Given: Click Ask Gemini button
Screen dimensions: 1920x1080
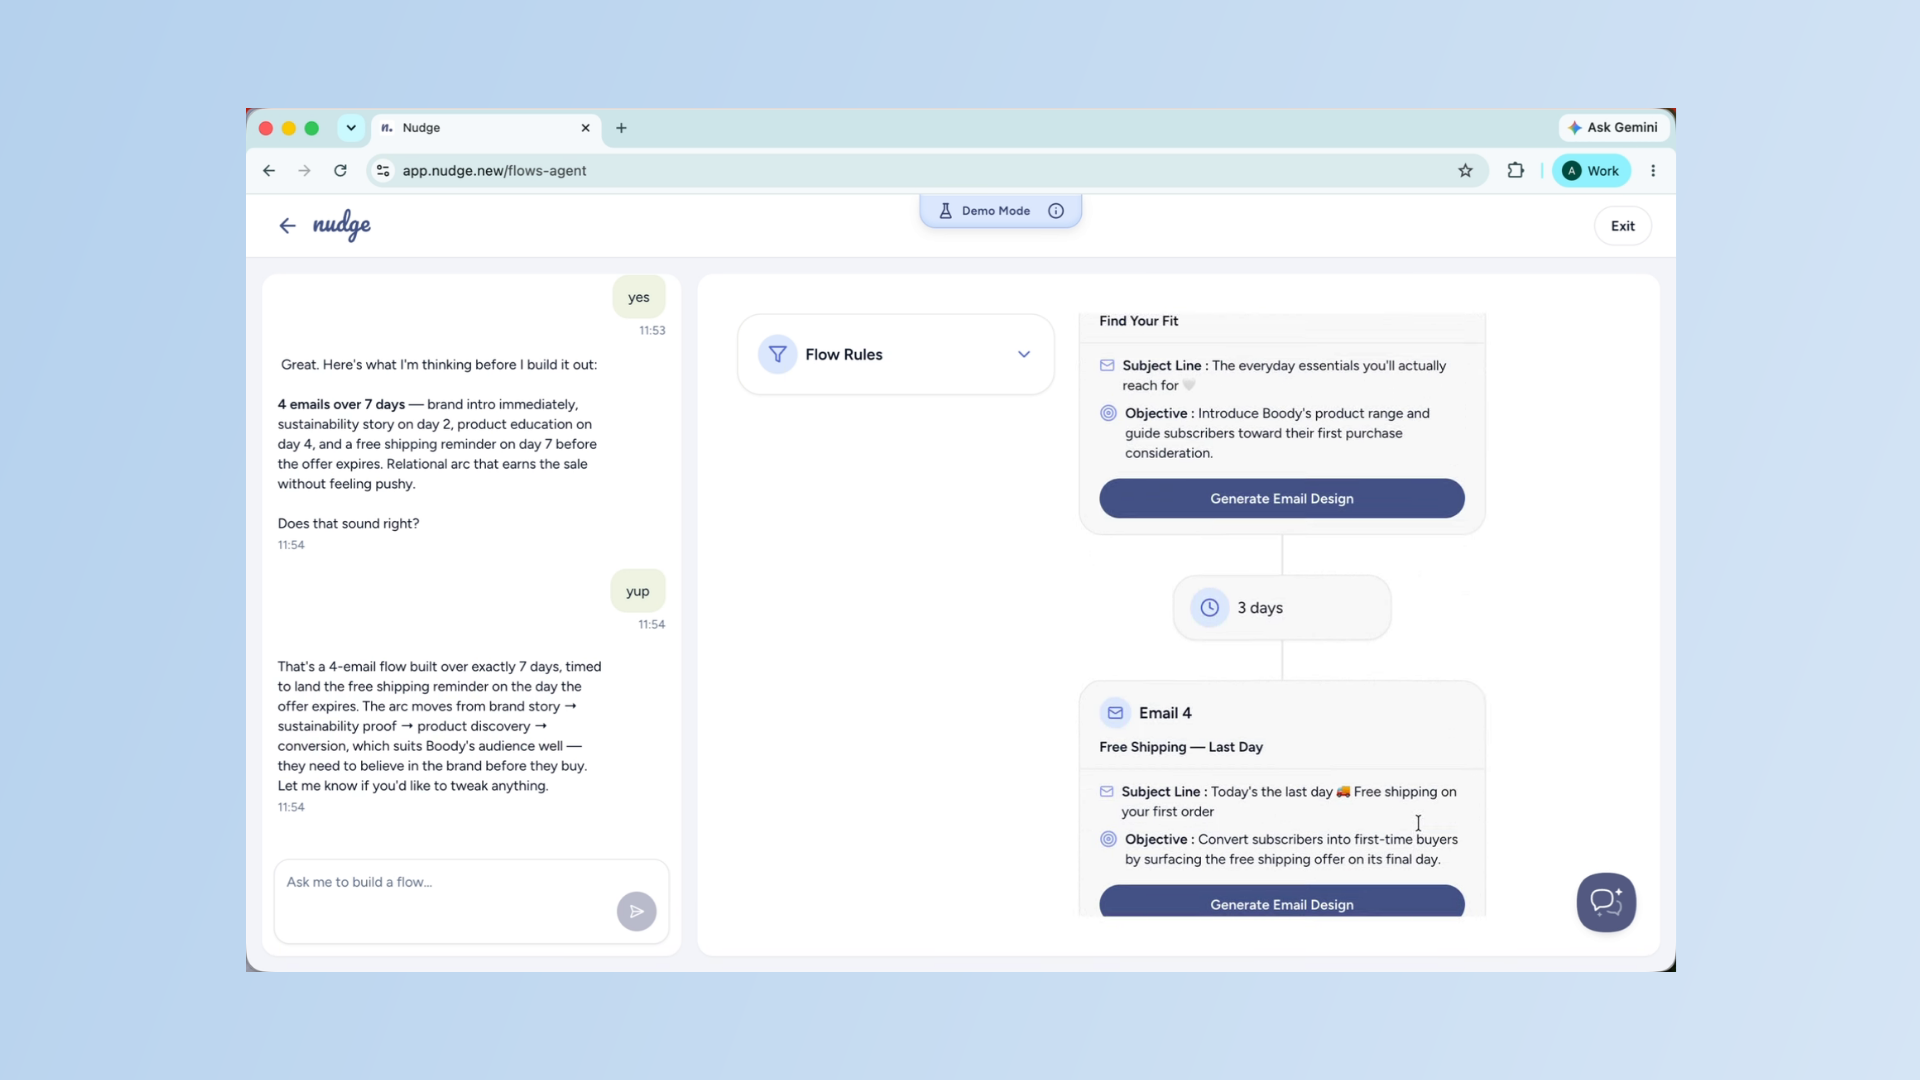Looking at the screenshot, I should pyautogui.click(x=1613, y=127).
